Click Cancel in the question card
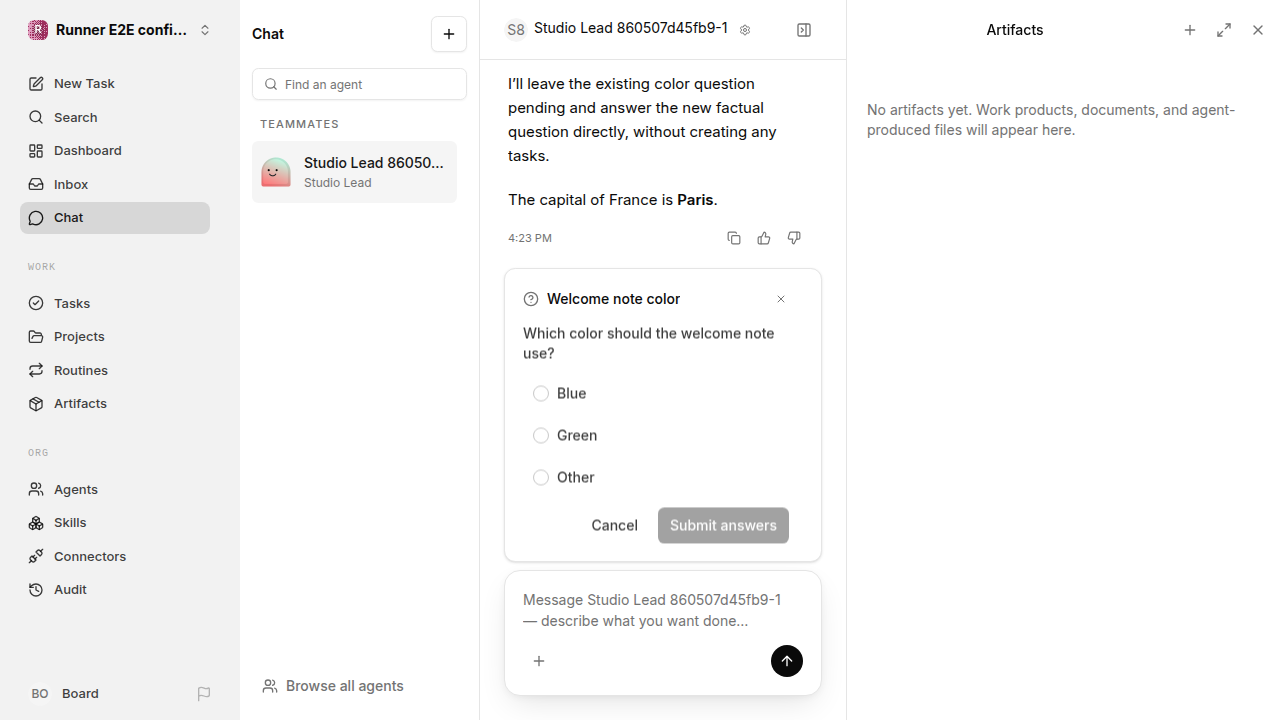The image size is (1280, 720). tap(614, 526)
